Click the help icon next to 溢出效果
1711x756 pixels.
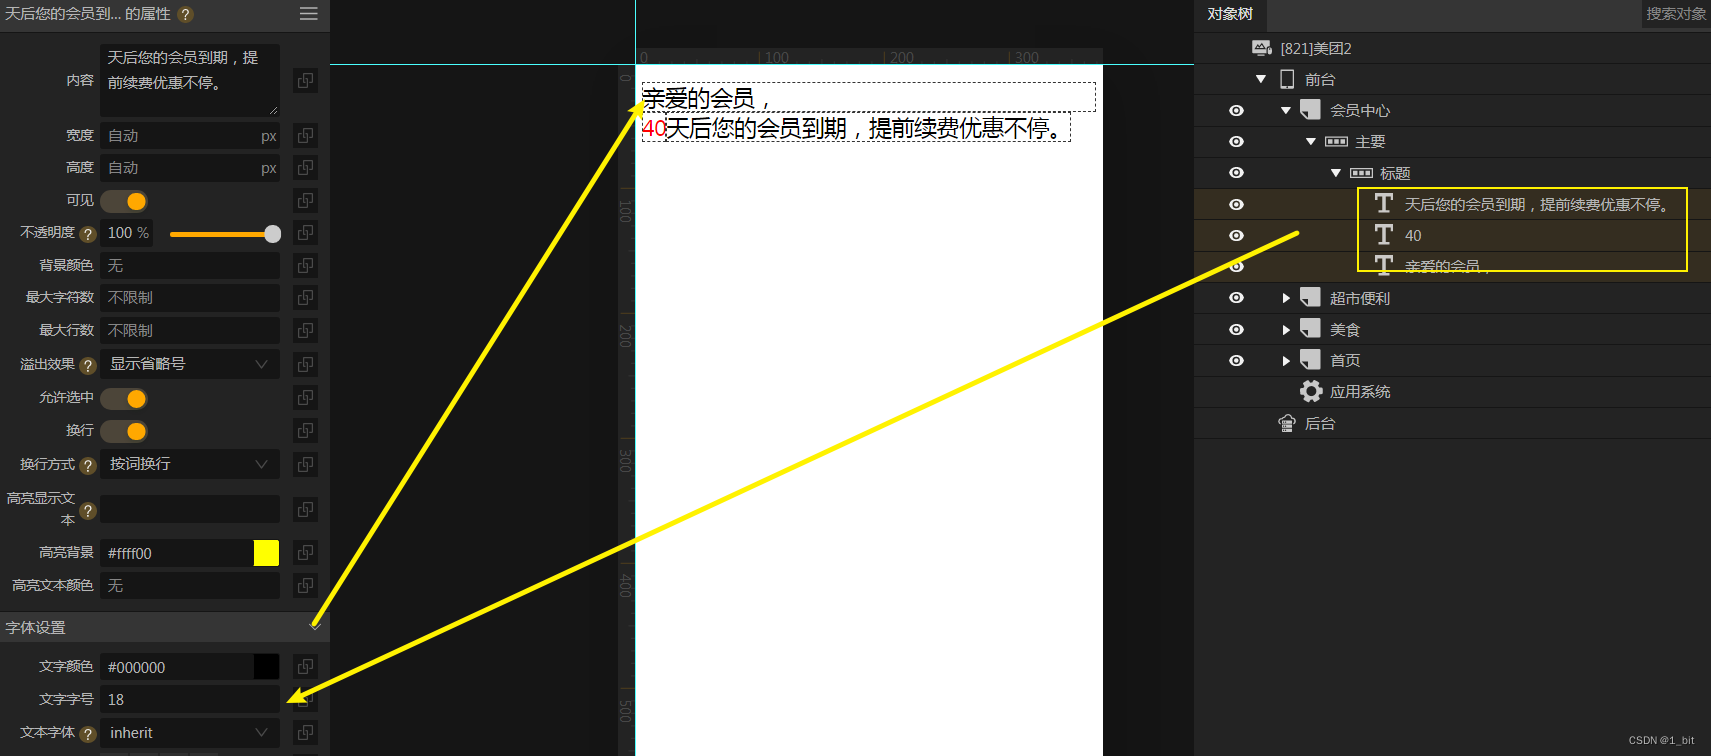click(88, 366)
